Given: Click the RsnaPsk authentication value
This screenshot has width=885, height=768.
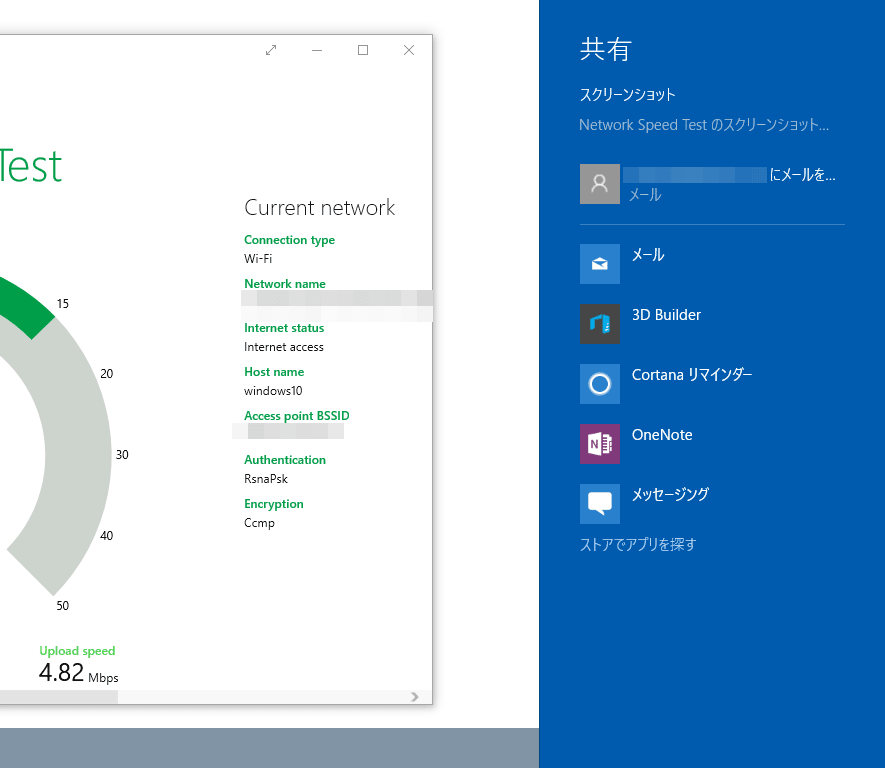Looking at the screenshot, I should pyautogui.click(x=266, y=479).
